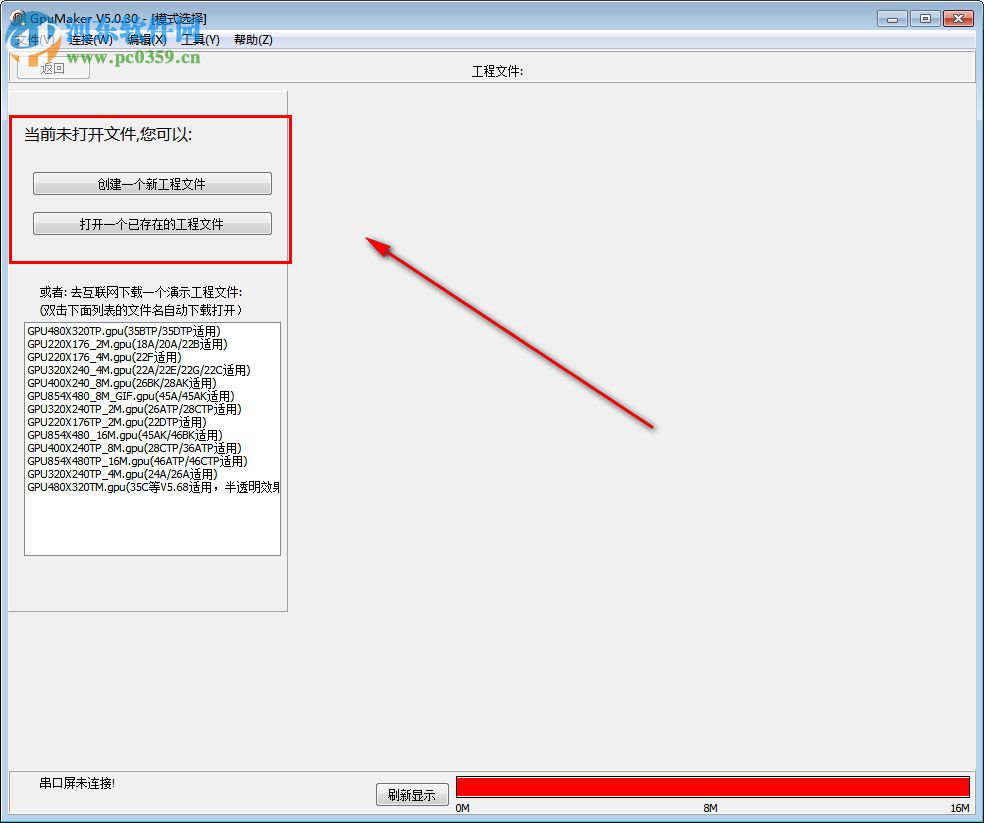Select the GPU480X320TM.gpu semi-transparent demo file
Screen dimensions: 984x823
coord(150,487)
